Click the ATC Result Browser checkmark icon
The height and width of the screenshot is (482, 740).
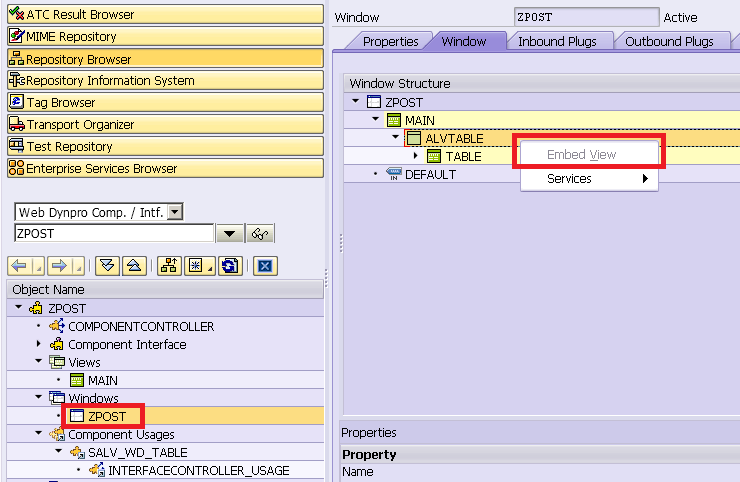click(17, 13)
